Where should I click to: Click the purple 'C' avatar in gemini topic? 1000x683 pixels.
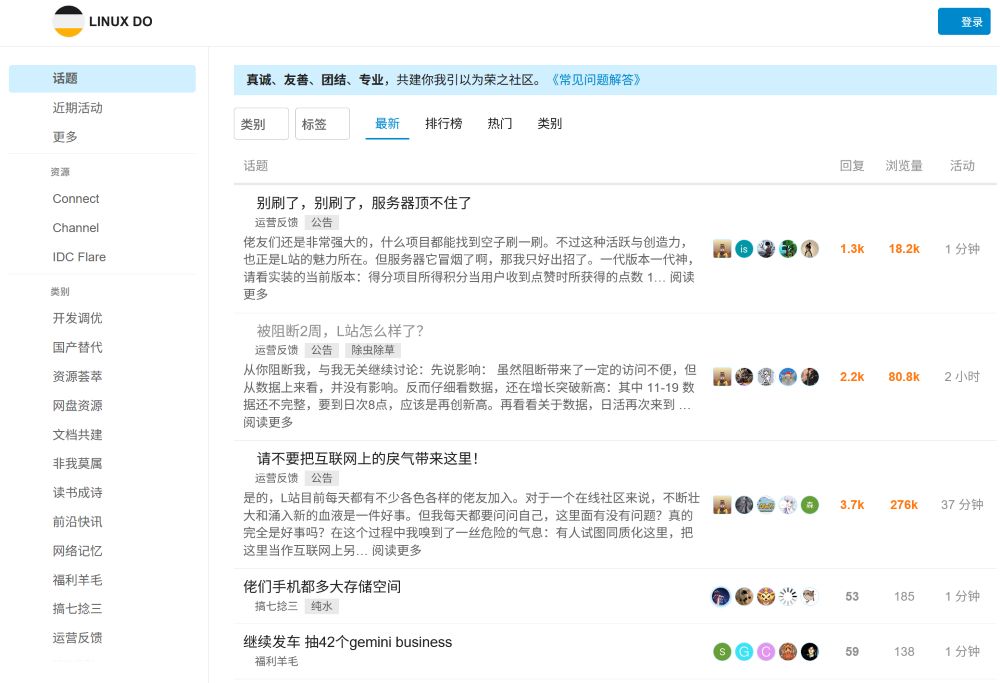click(x=766, y=652)
